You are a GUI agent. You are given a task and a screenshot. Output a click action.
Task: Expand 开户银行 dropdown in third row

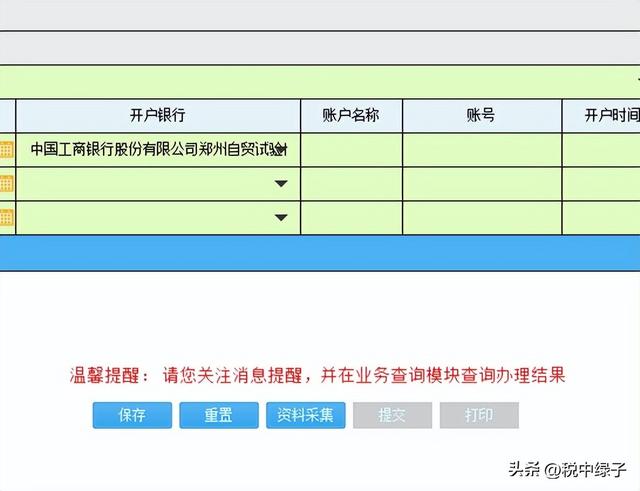(281, 218)
